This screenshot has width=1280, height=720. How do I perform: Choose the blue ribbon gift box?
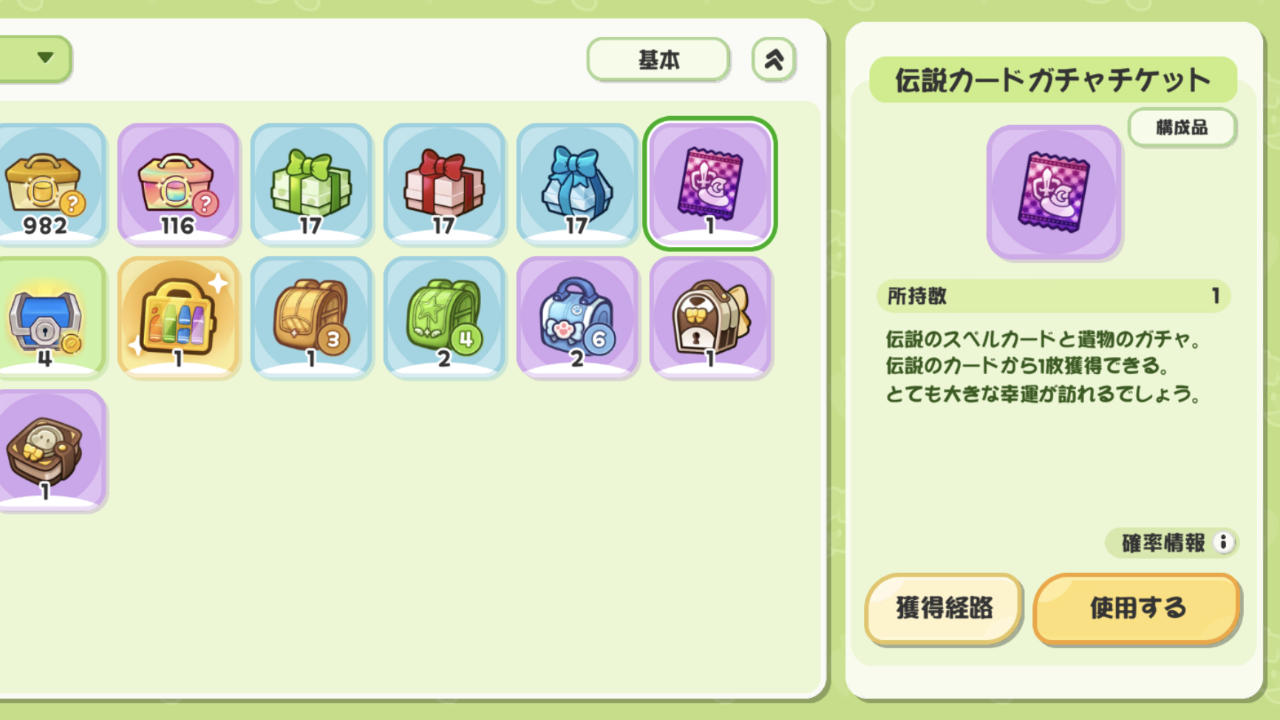[x=577, y=184]
